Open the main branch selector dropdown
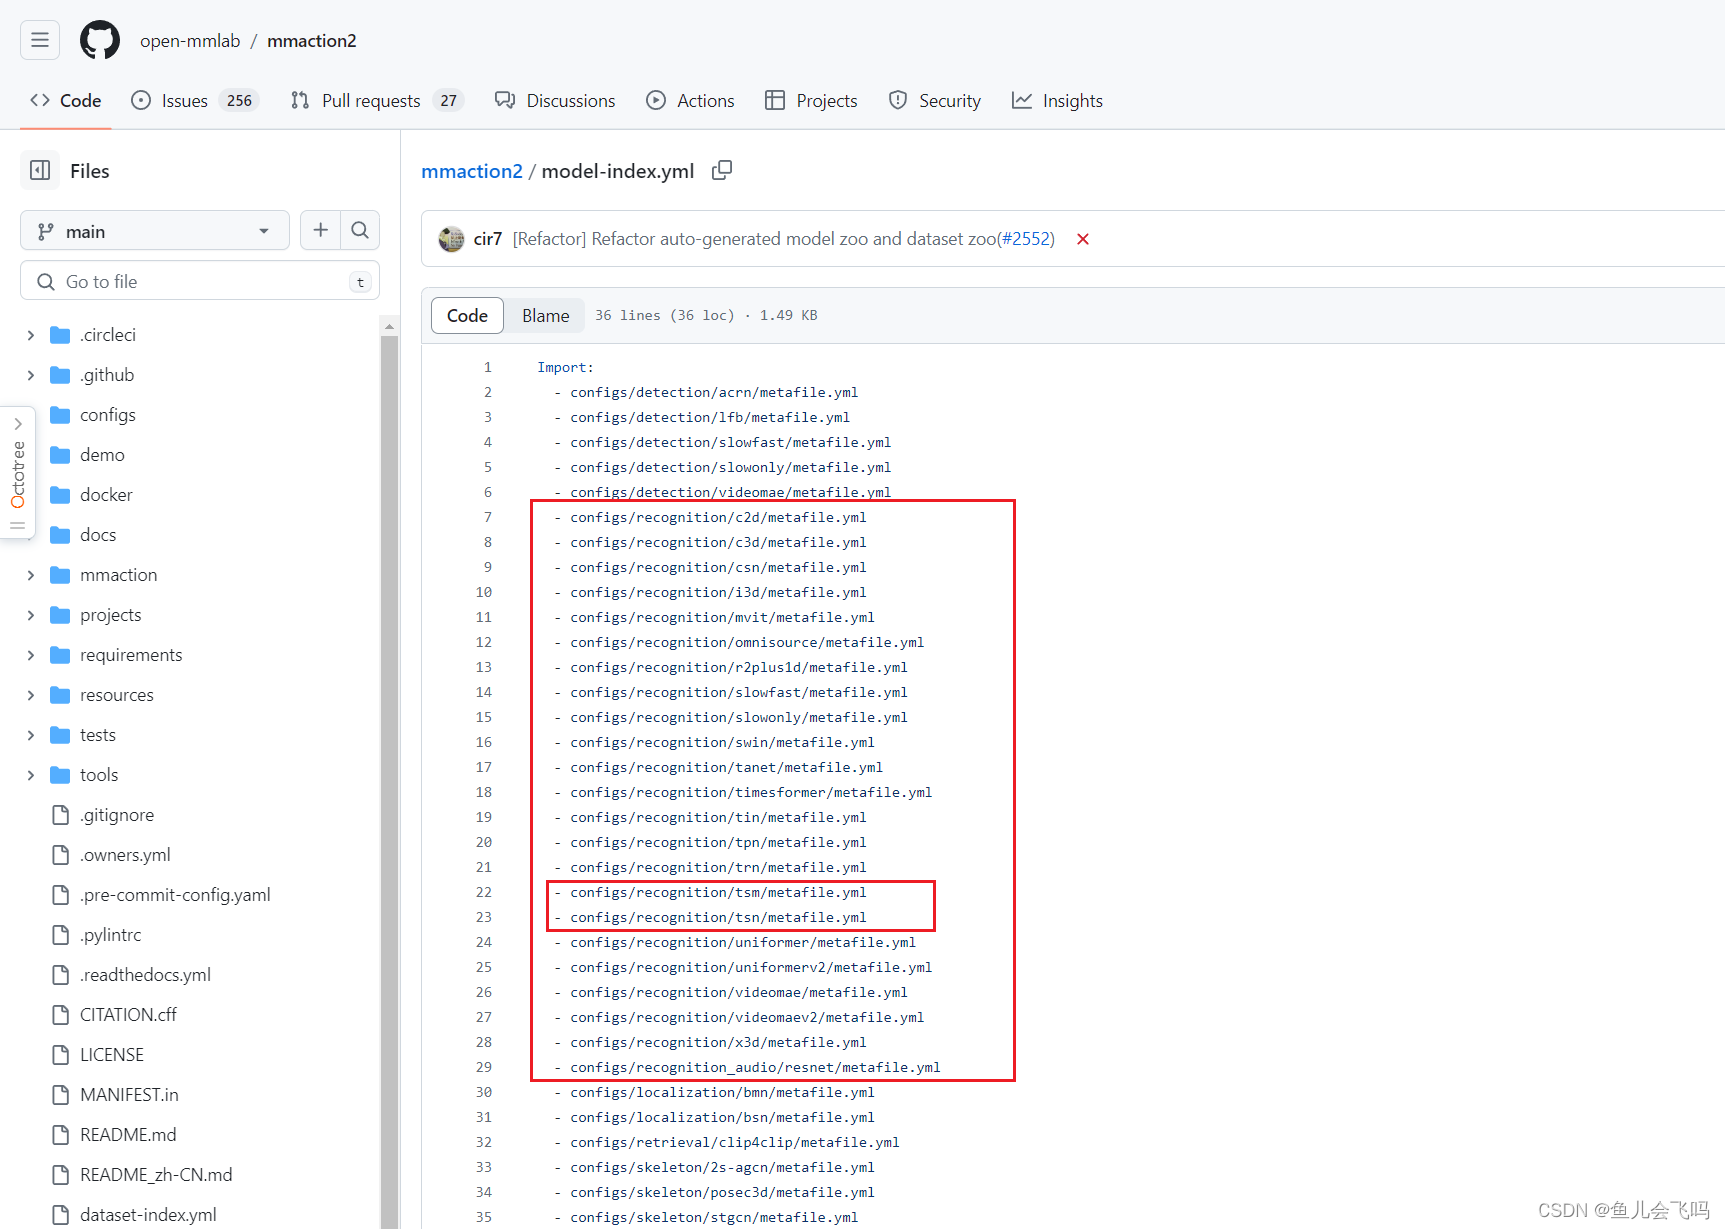 coord(154,230)
